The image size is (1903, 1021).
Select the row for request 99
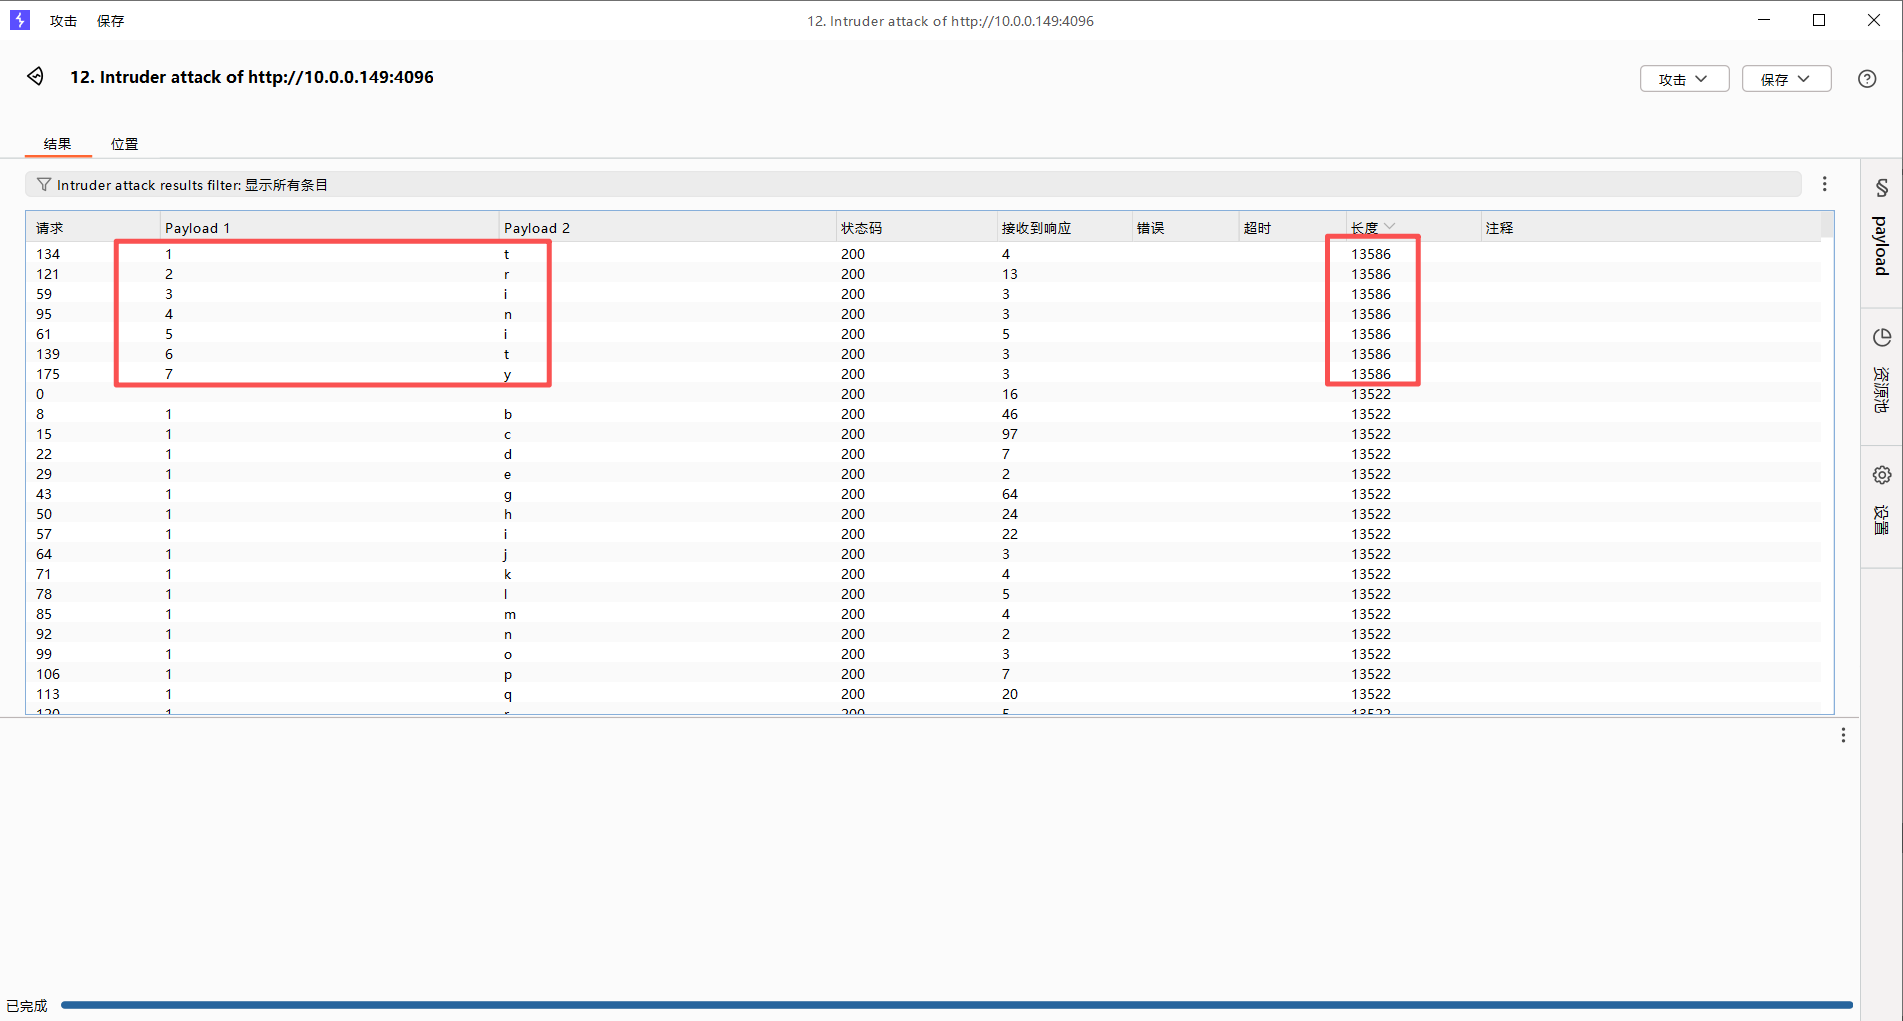click(x=923, y=654)
